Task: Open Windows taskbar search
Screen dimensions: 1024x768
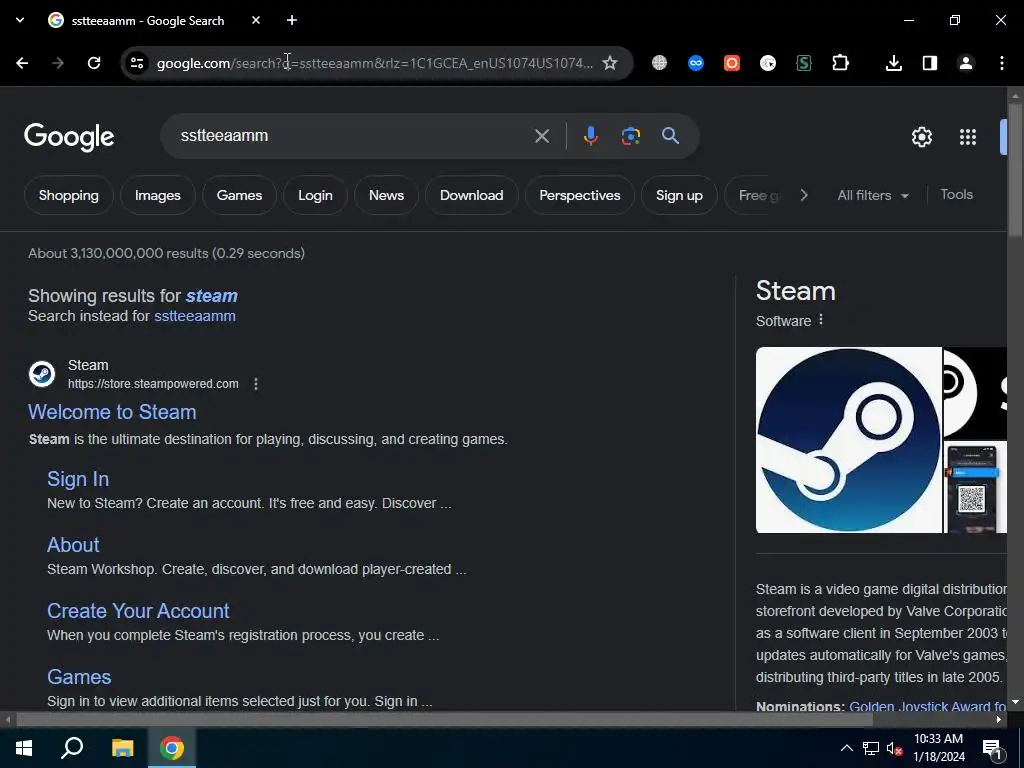Action: pos(72,748)
